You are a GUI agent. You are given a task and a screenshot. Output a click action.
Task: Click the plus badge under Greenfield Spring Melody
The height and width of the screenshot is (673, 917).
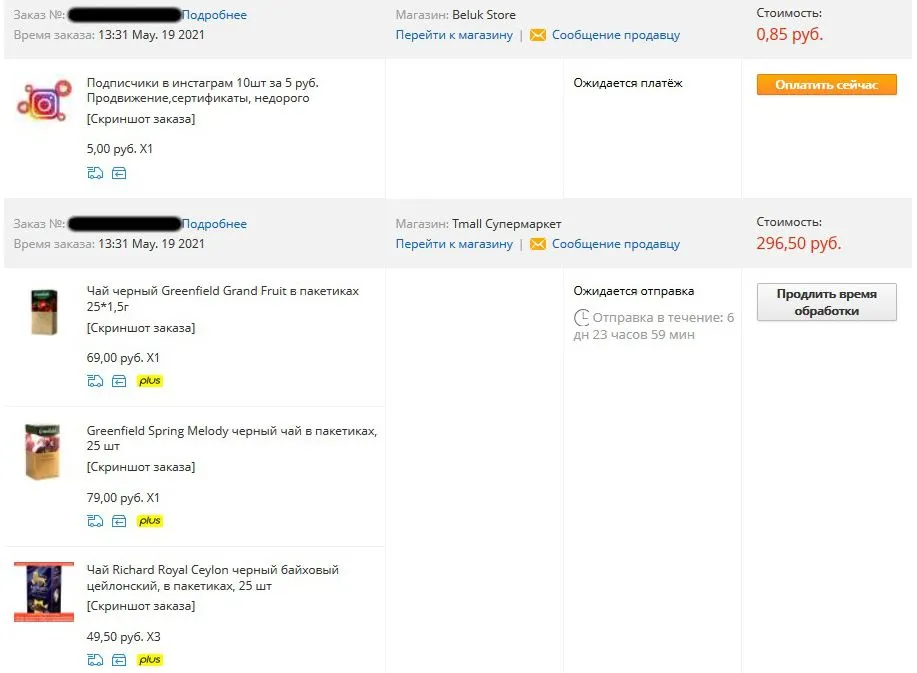(x=150, y=520)
